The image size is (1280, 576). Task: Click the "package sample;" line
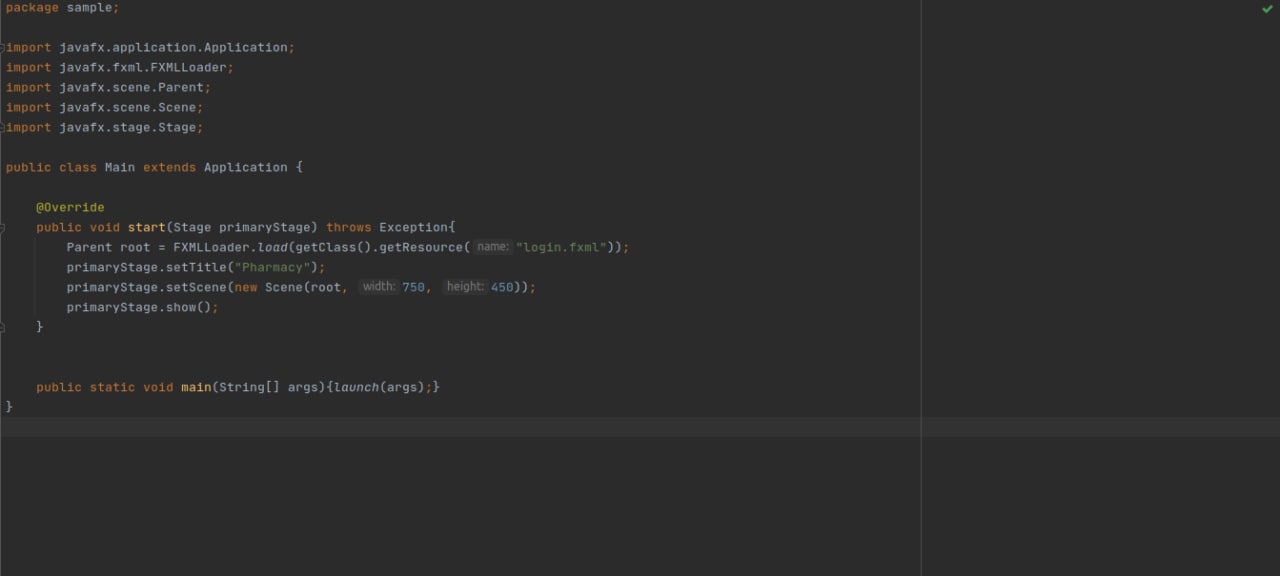[62, 8]
